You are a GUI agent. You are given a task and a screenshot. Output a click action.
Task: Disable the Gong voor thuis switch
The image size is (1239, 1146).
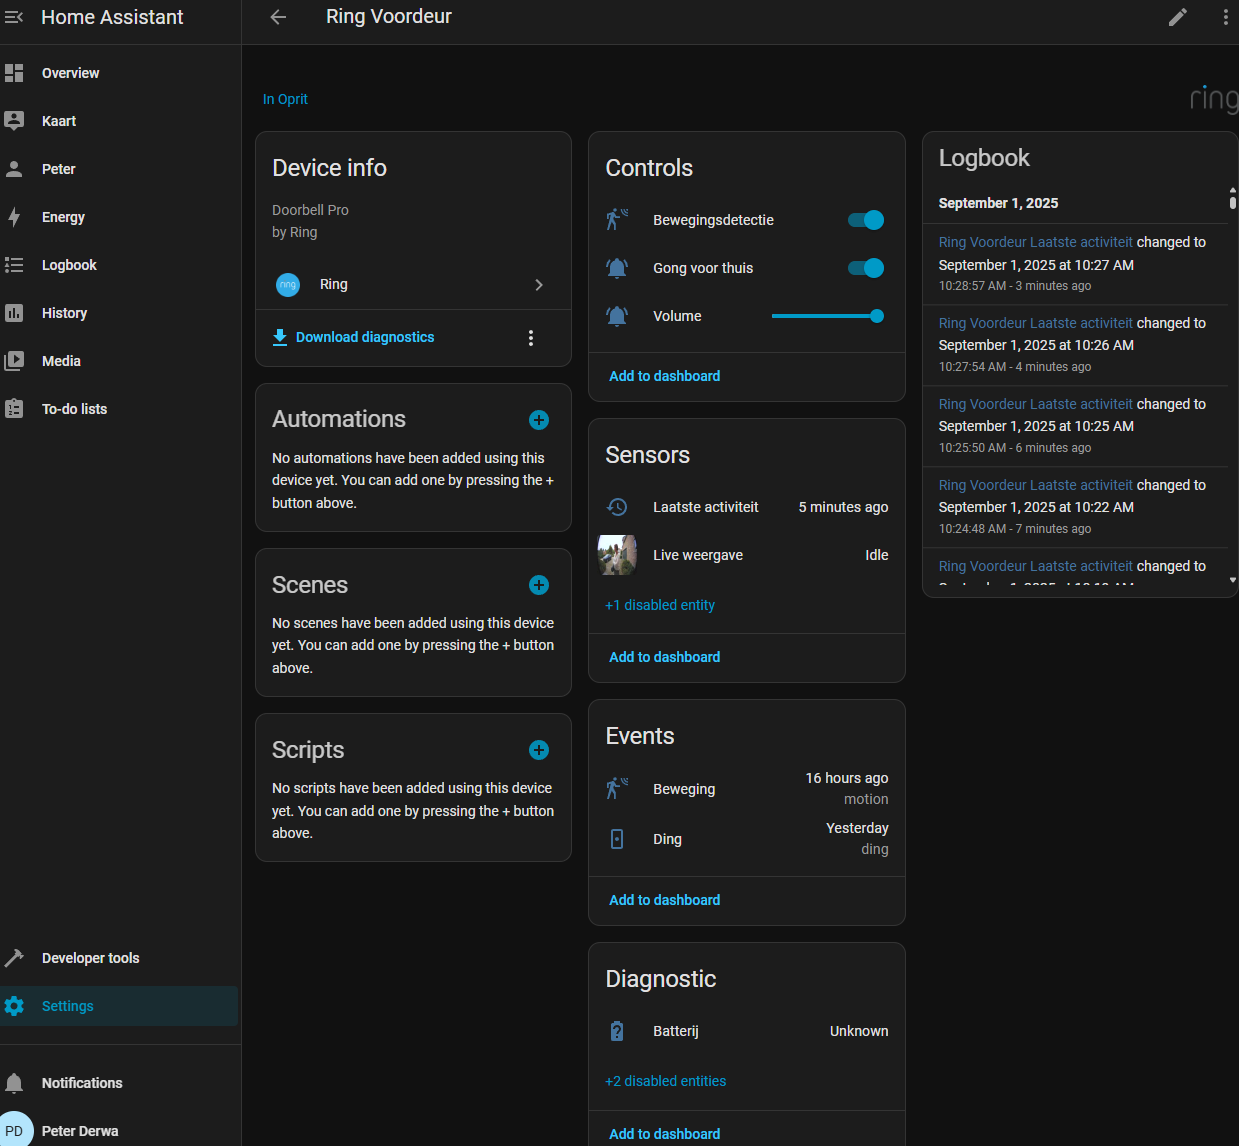[x=866, y=268]
